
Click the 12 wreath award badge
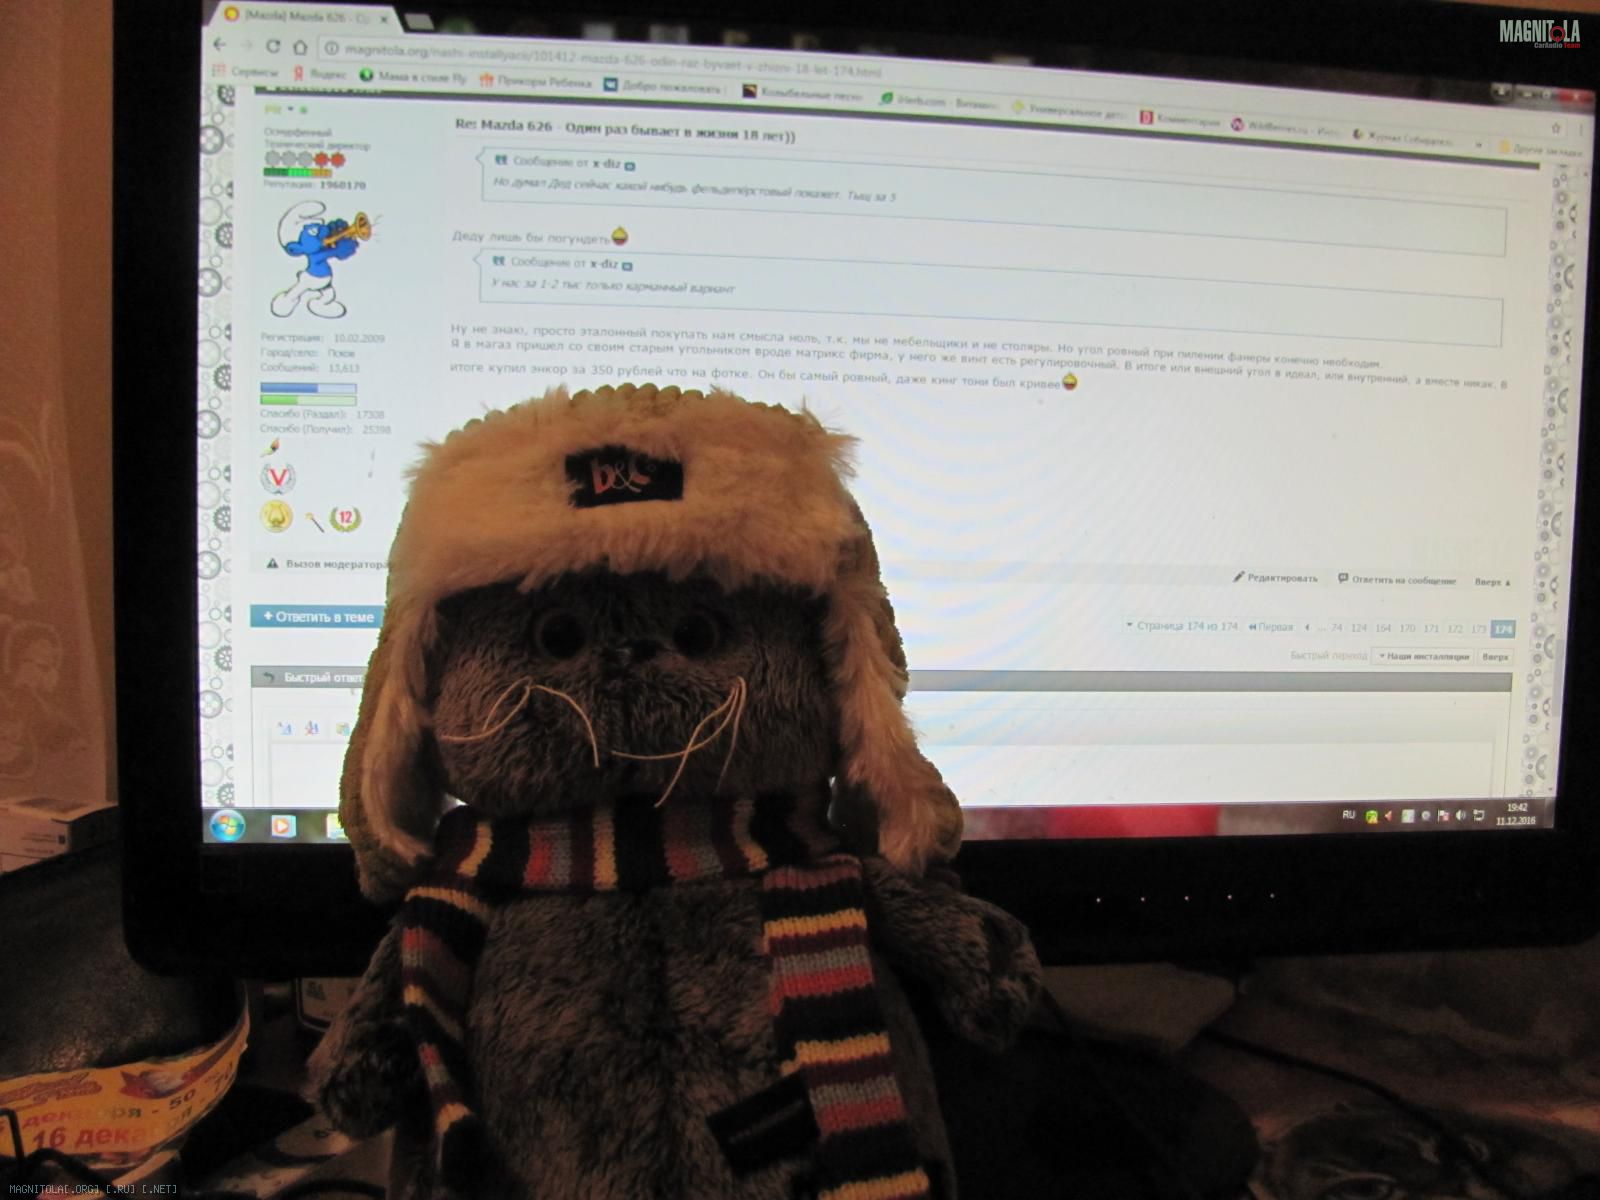[344, 518]
